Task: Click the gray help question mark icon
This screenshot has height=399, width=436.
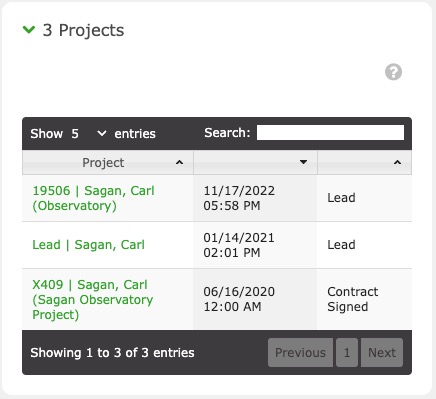Action: [x=393, y=72]
